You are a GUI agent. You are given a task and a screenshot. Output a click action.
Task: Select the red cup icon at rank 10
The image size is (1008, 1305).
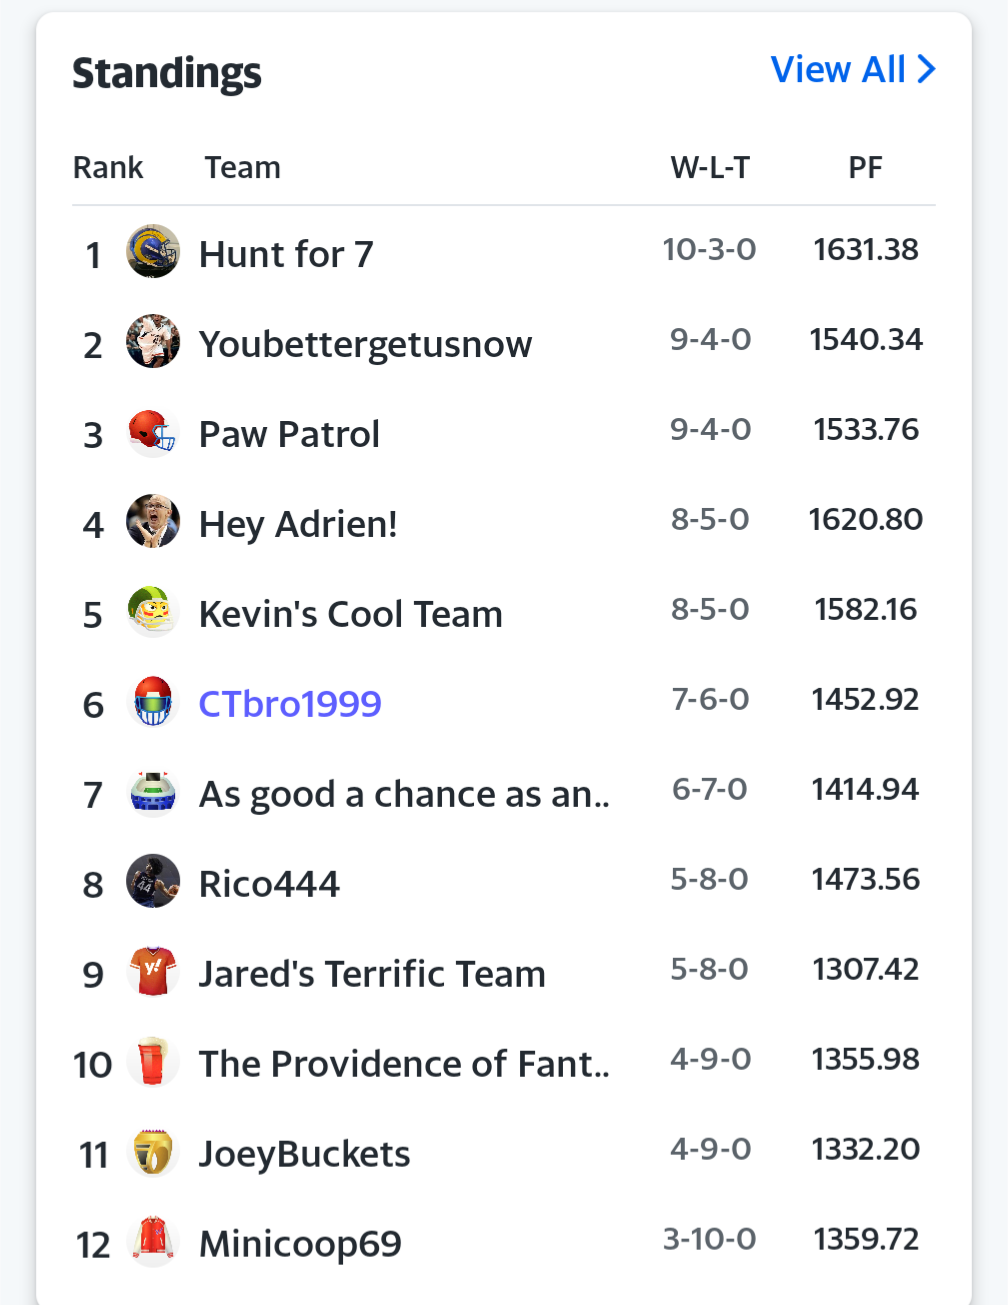click(153, 1061)
